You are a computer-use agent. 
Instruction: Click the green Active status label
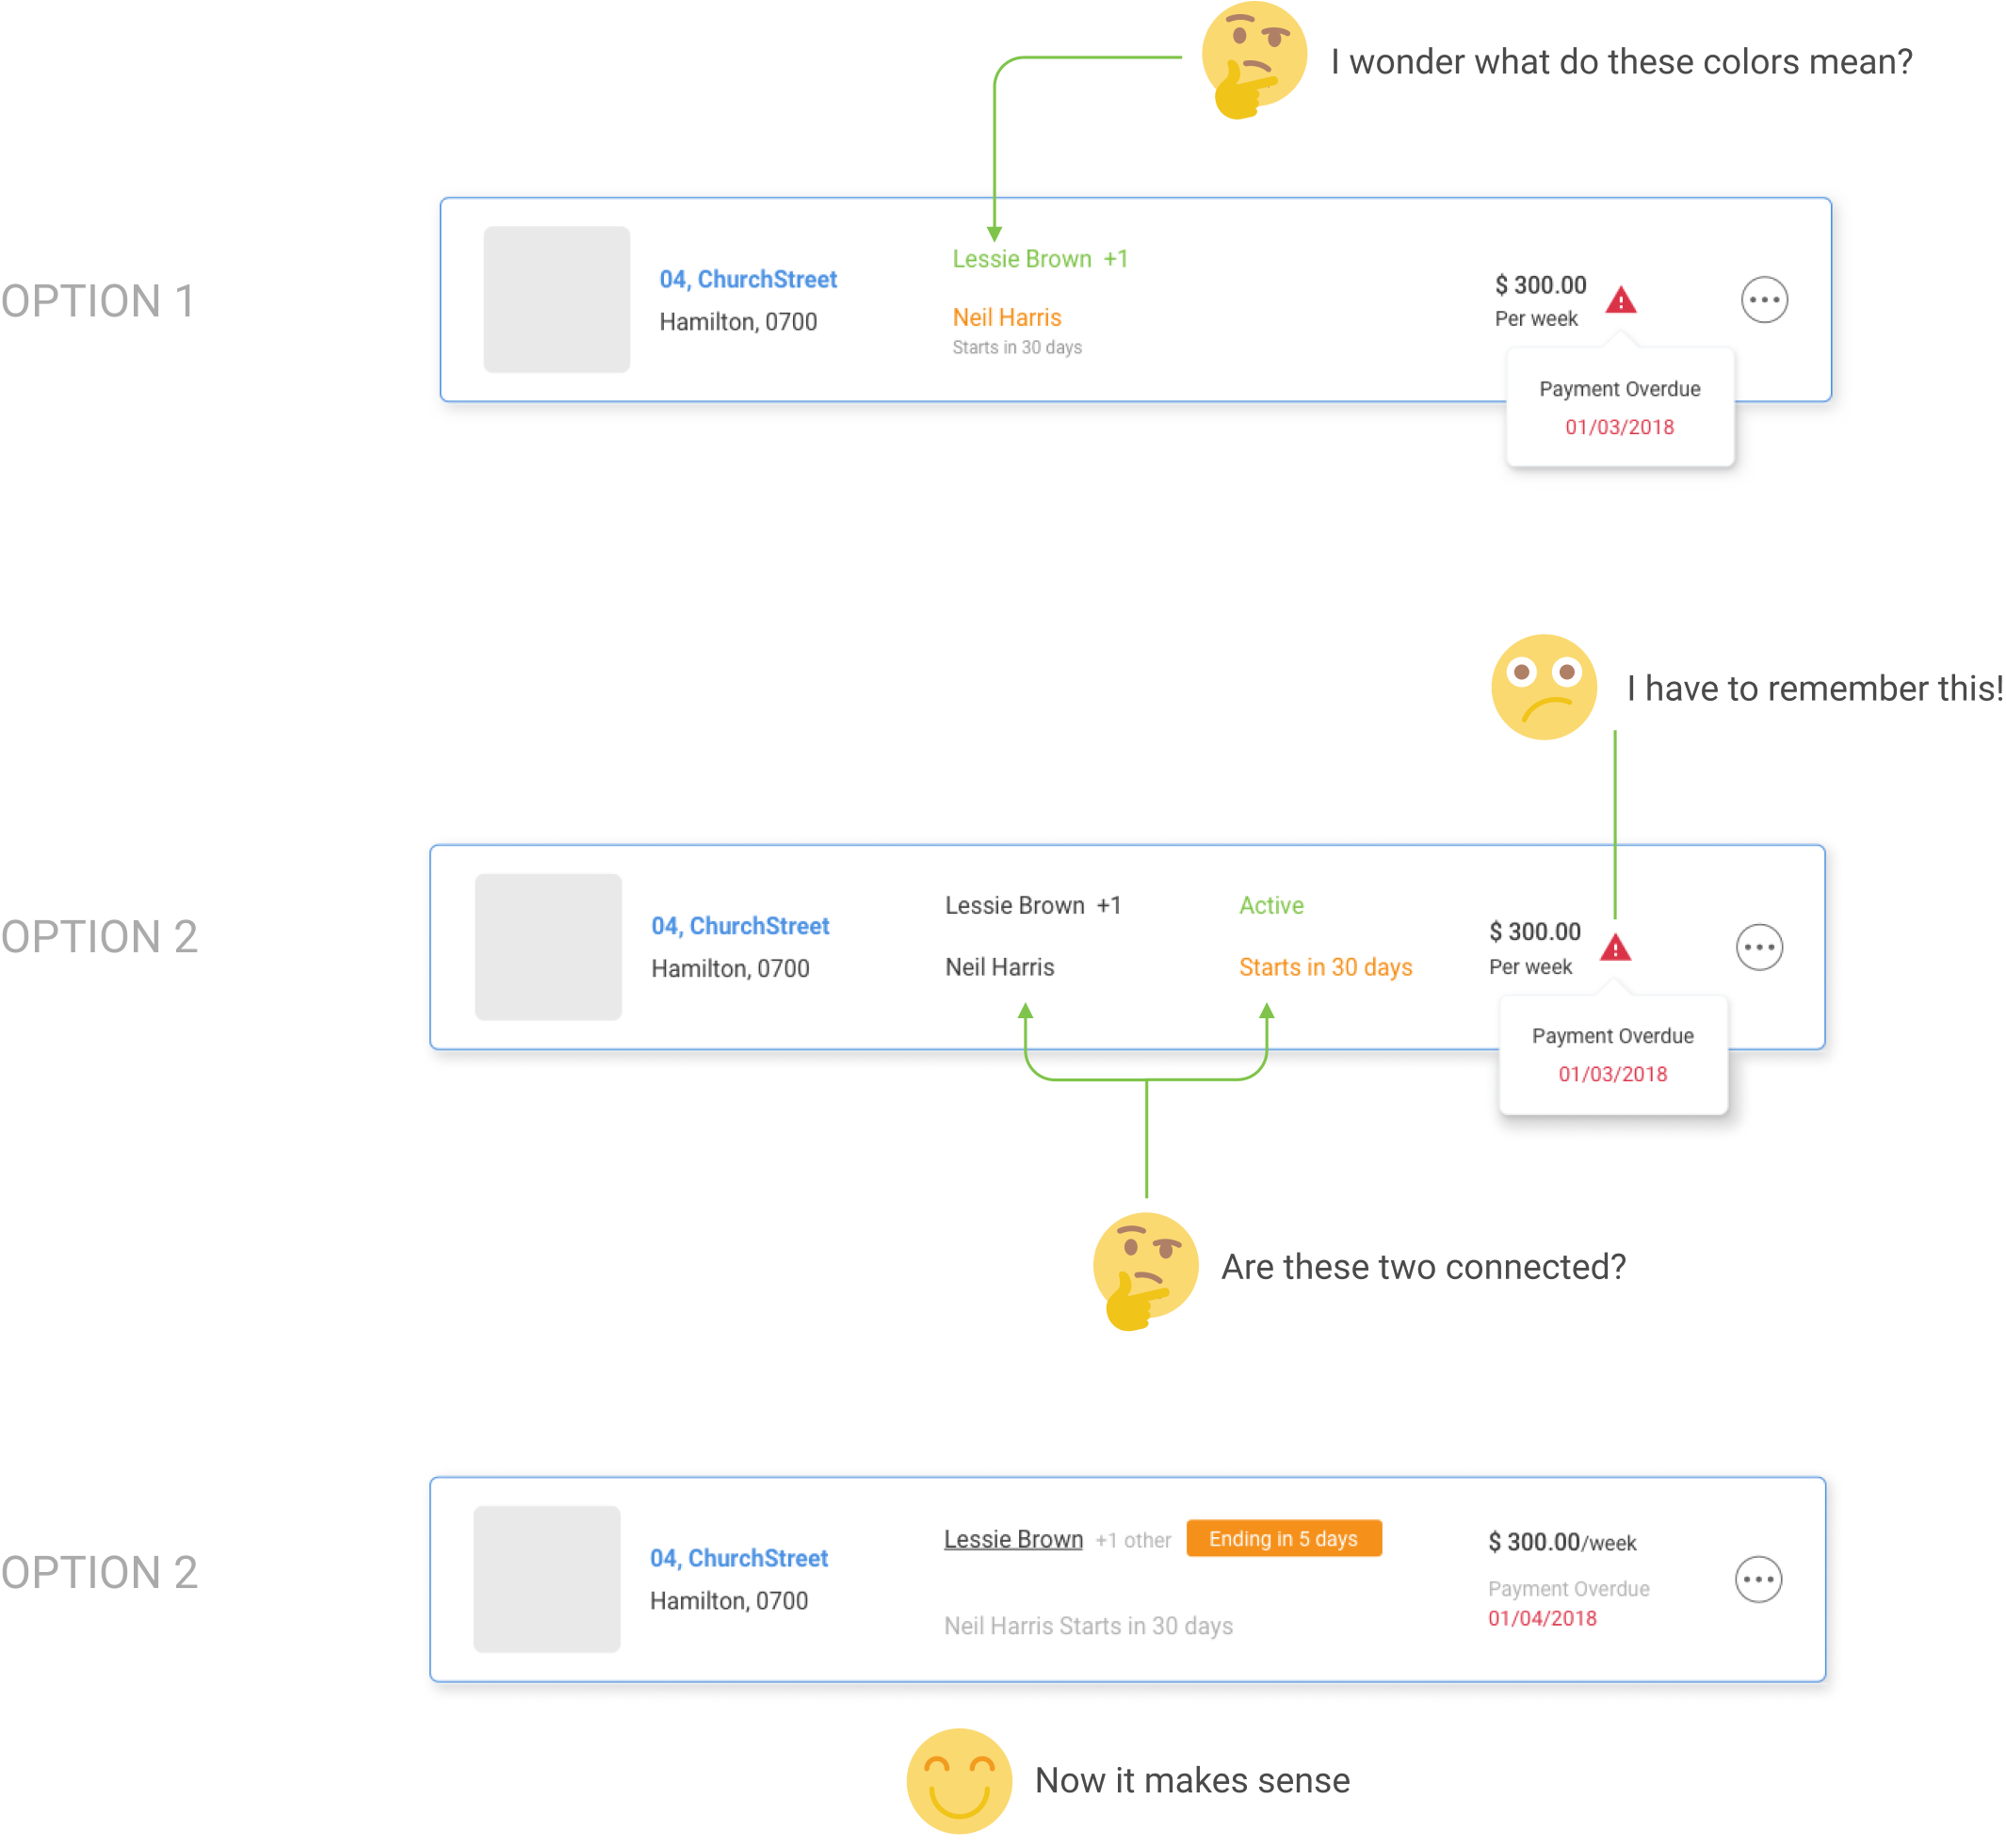(1271, 905)
